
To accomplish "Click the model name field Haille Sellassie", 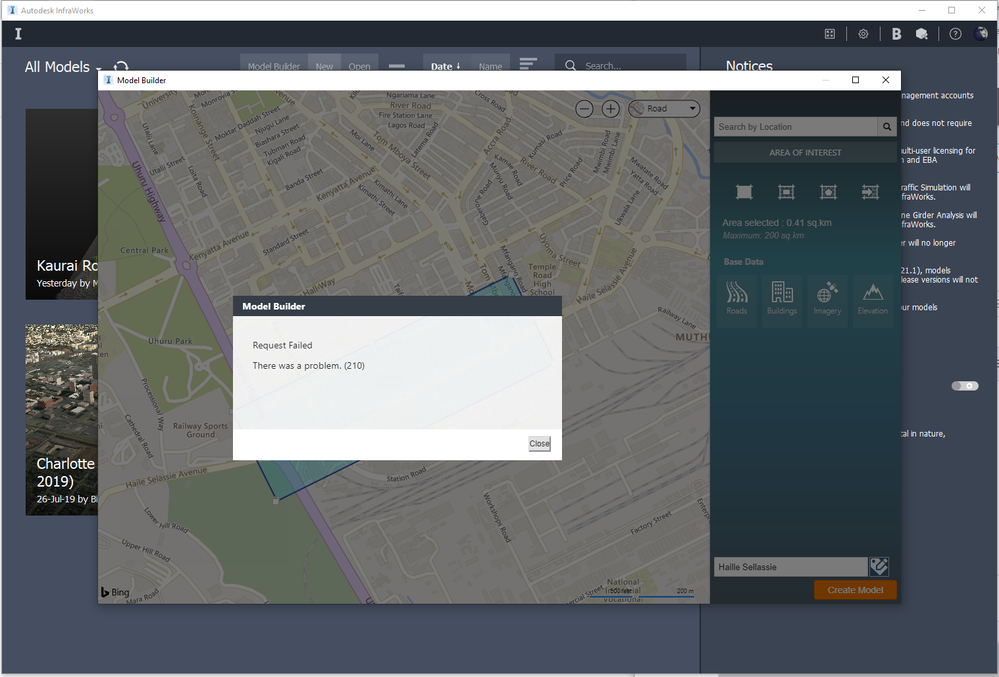I will [x=791, y=567].
